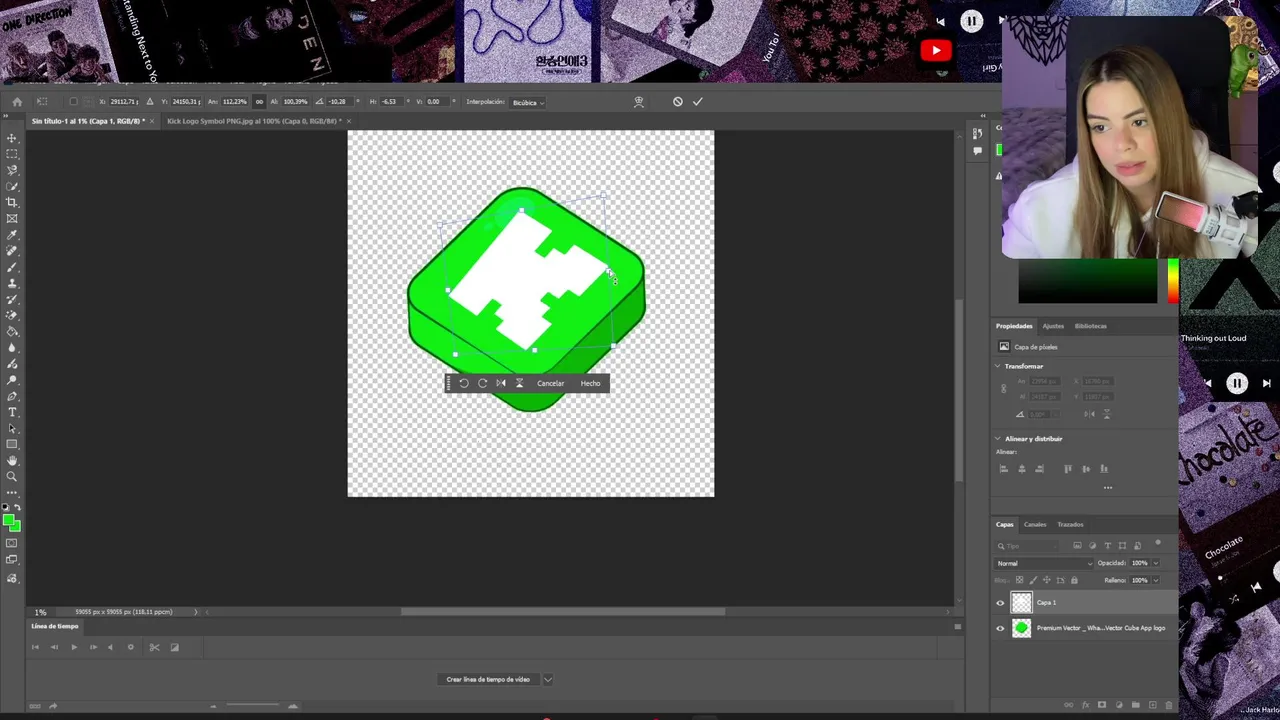Cancel transform with circle-slash icon

(x=677, y=101)
